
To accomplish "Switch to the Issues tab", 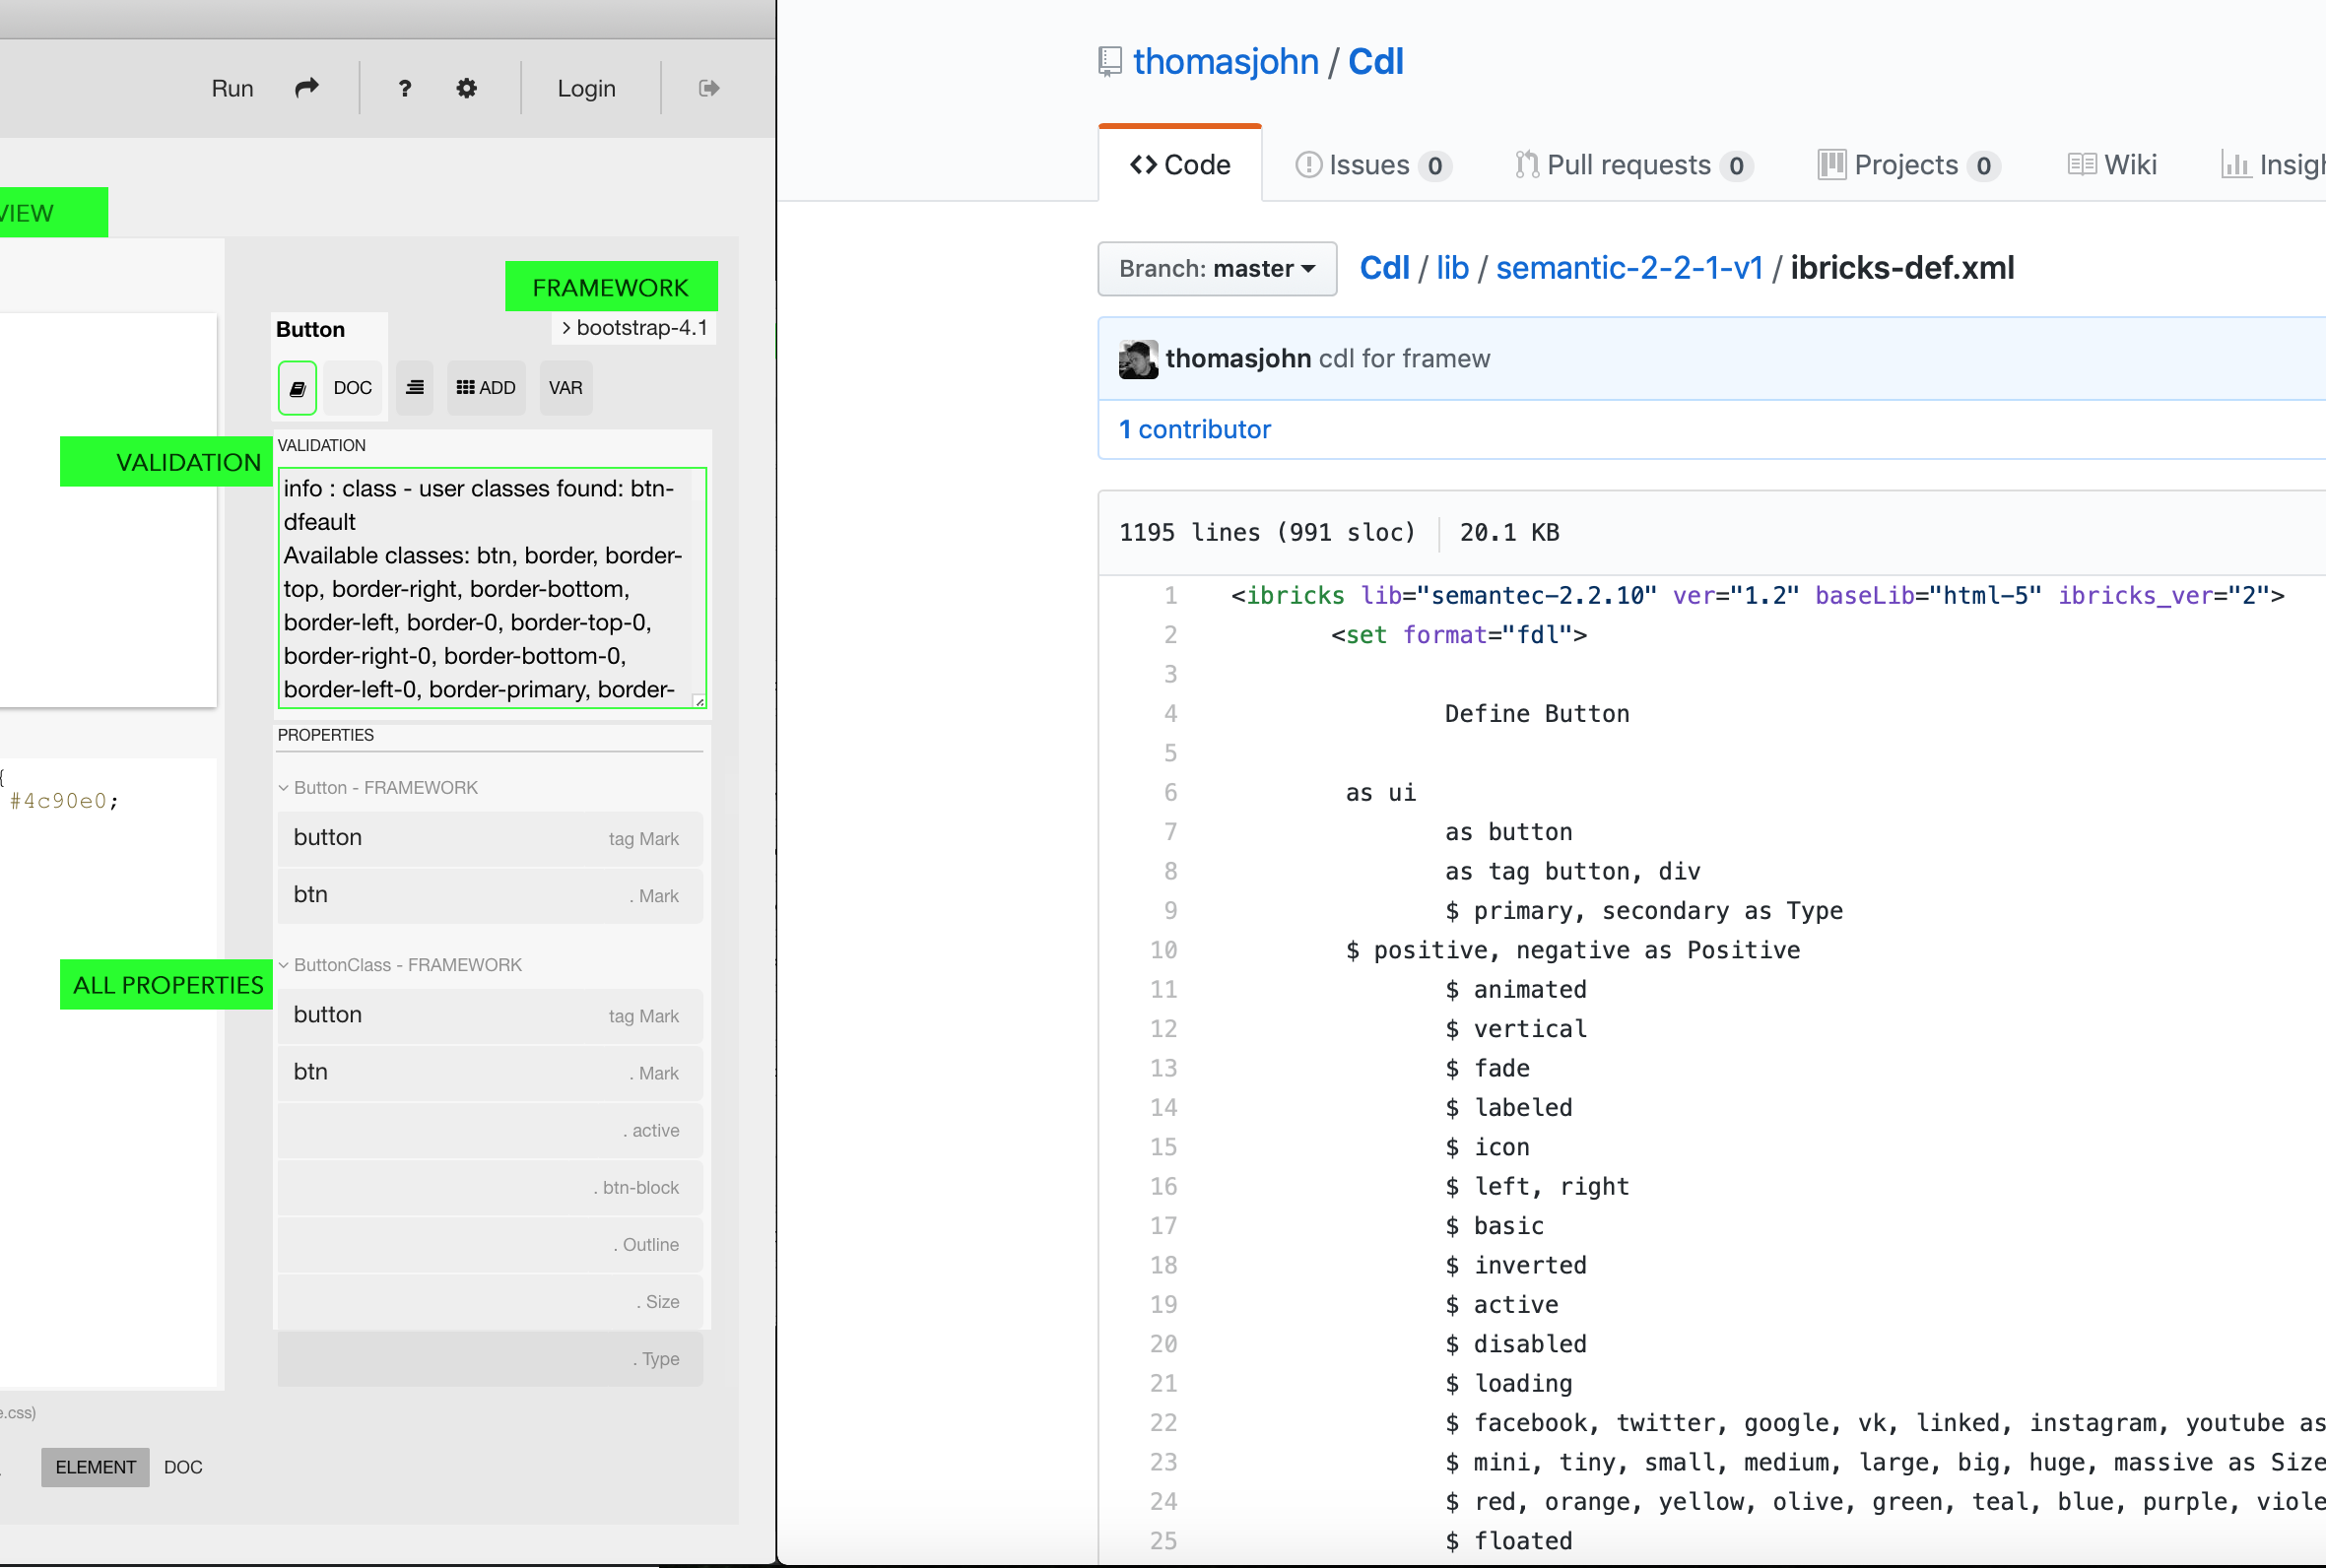I will tap(1370, 164).
